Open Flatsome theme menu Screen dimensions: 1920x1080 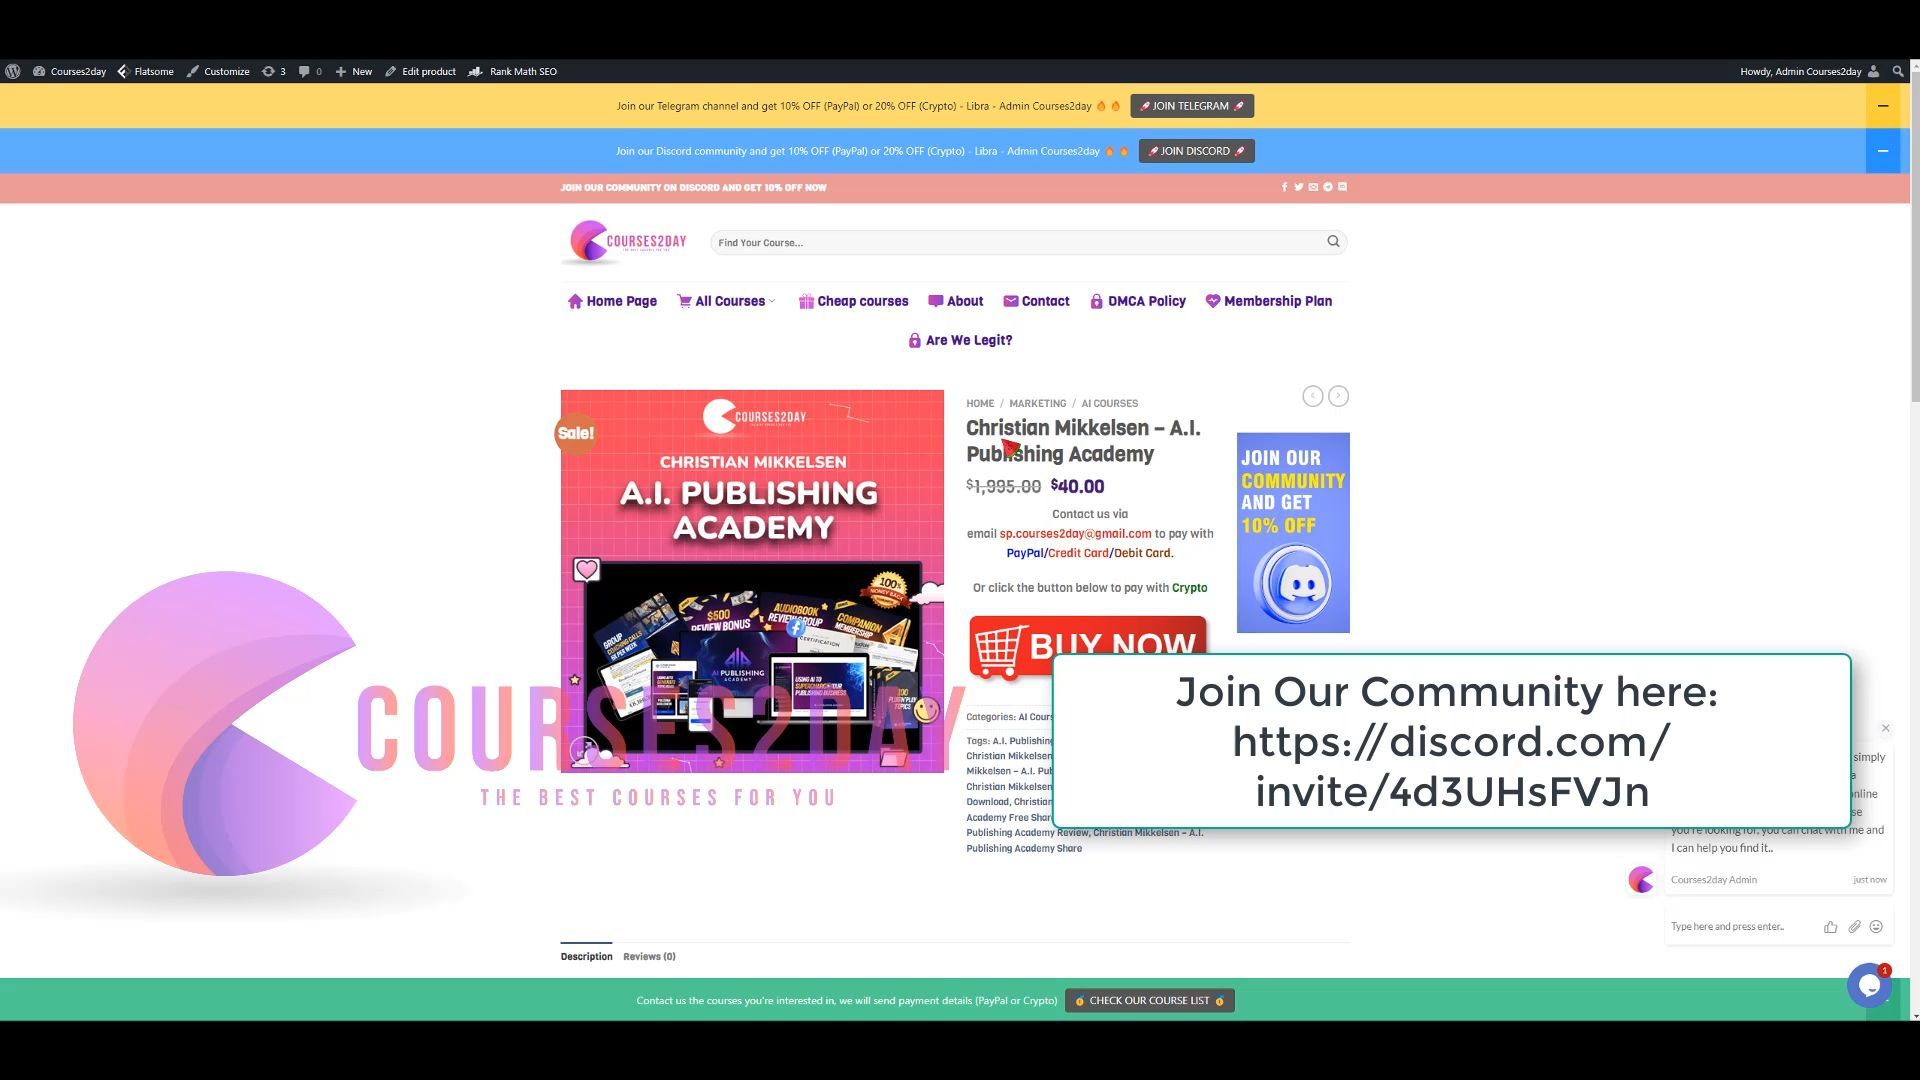coord(145,71)
